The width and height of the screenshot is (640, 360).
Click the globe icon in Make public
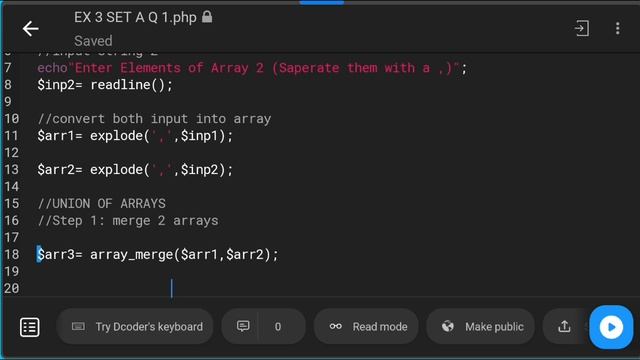tap(448, 326)
